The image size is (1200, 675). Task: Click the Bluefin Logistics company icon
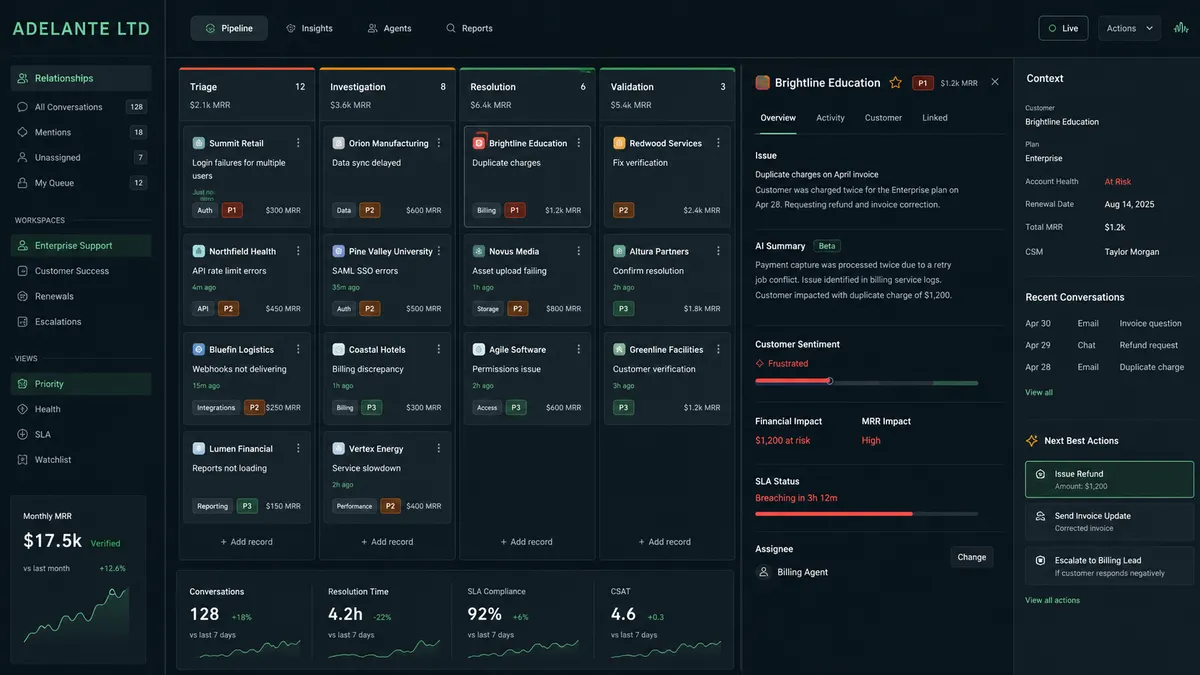tap(199, 350)
